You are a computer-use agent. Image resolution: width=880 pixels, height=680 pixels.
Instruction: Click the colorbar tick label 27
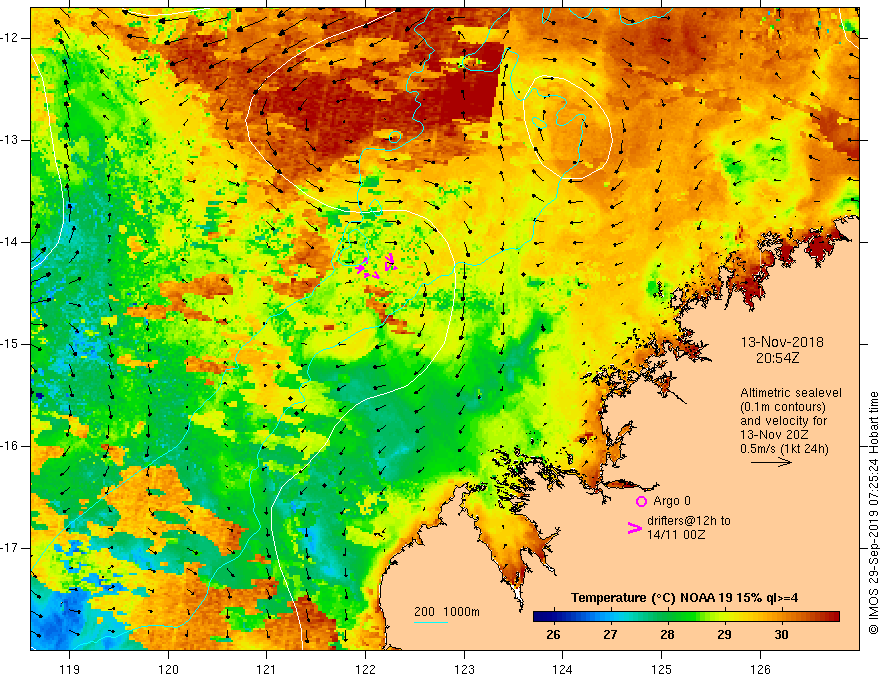[610, 635]
